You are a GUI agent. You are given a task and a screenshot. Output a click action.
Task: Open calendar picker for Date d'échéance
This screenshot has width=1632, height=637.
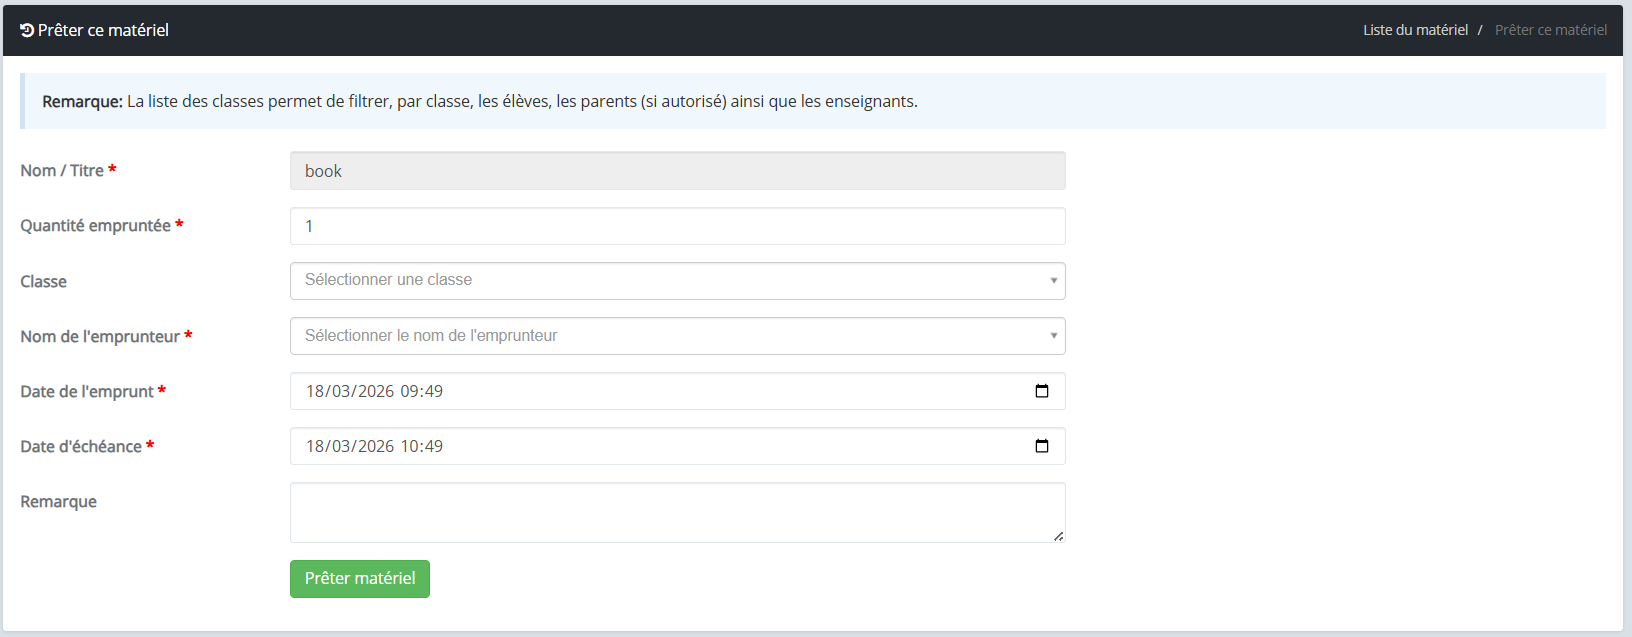(1041, 446)
